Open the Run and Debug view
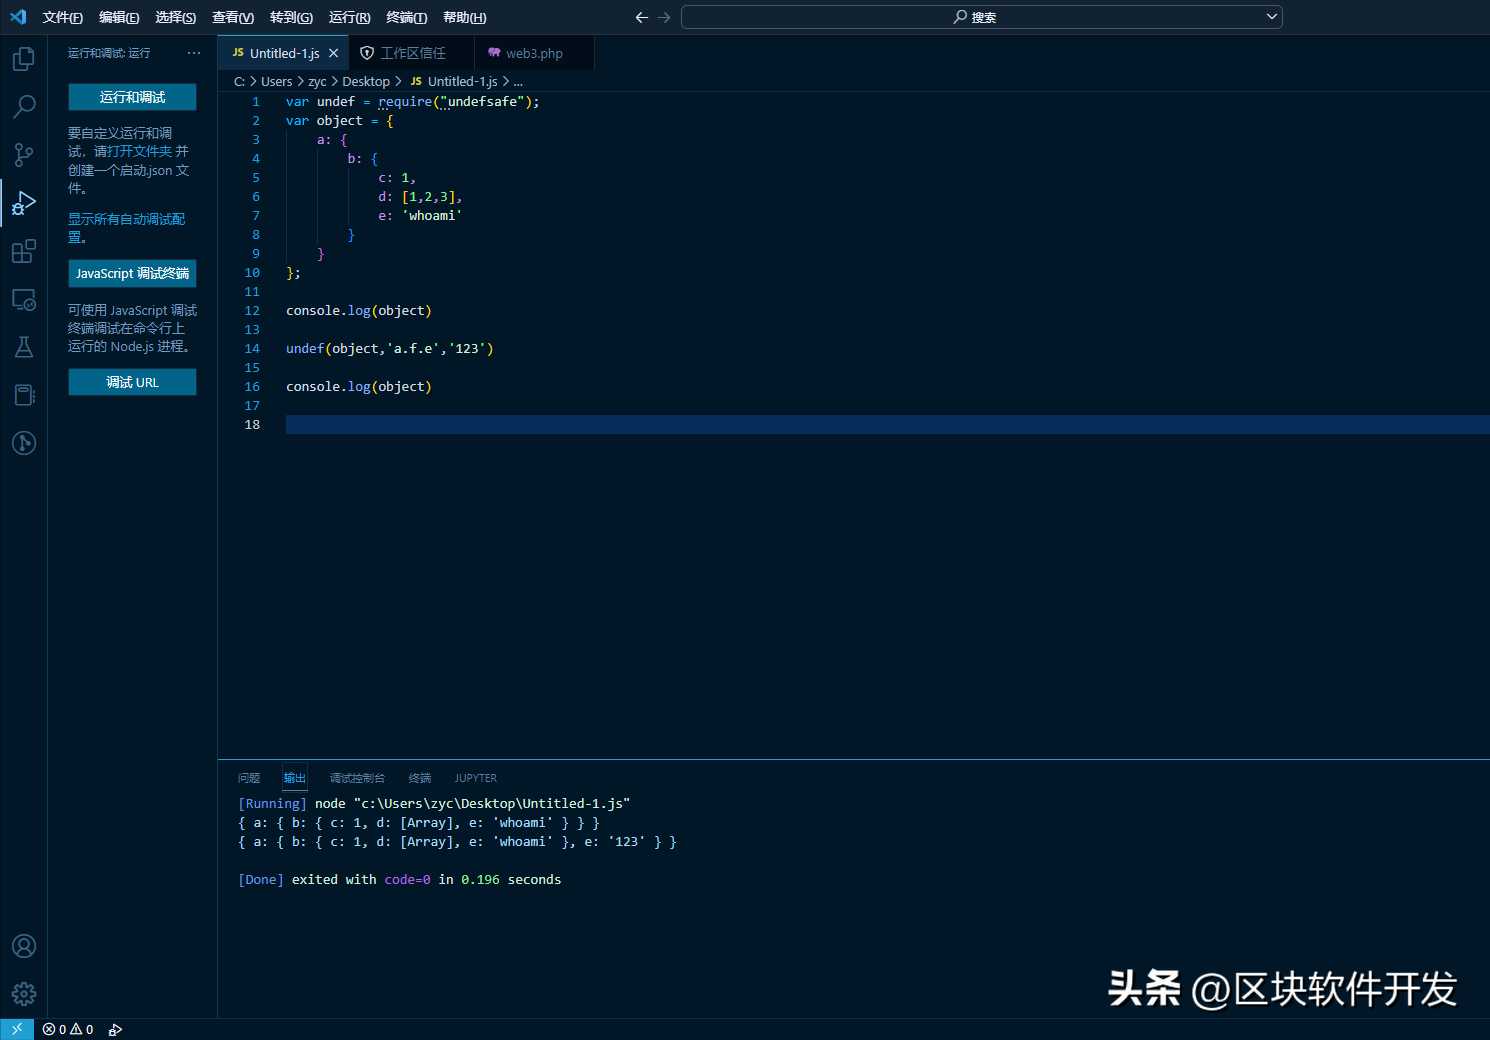 tap(24, 203)
